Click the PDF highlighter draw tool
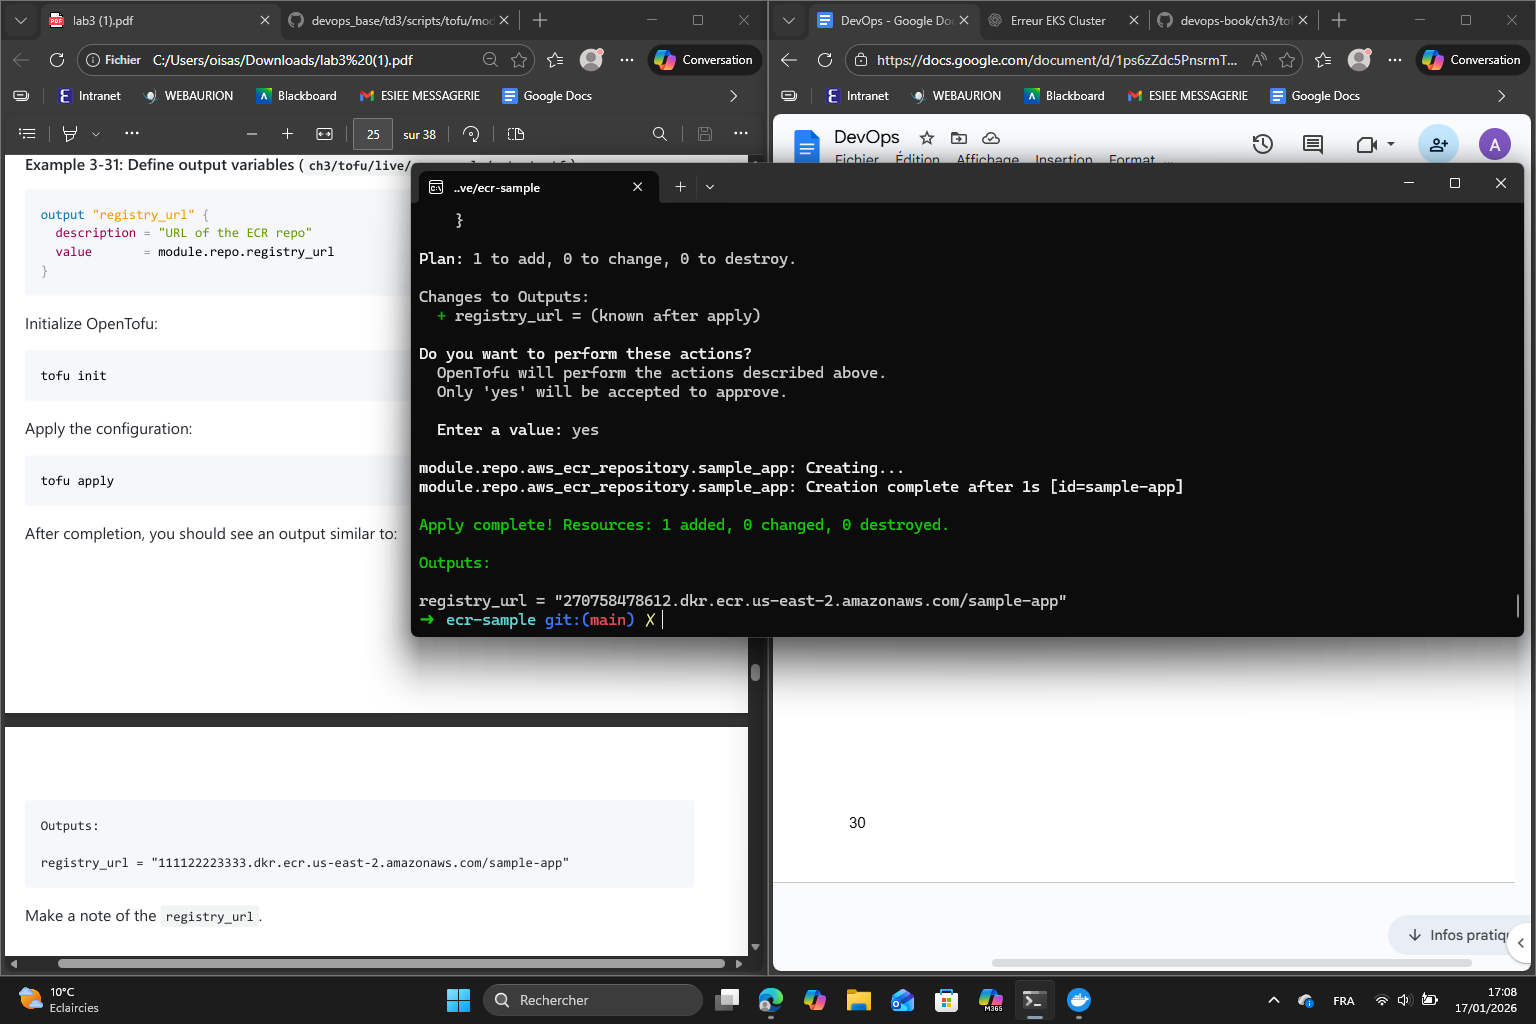The image size is (1536, 1024). click(x=70, y=133)
